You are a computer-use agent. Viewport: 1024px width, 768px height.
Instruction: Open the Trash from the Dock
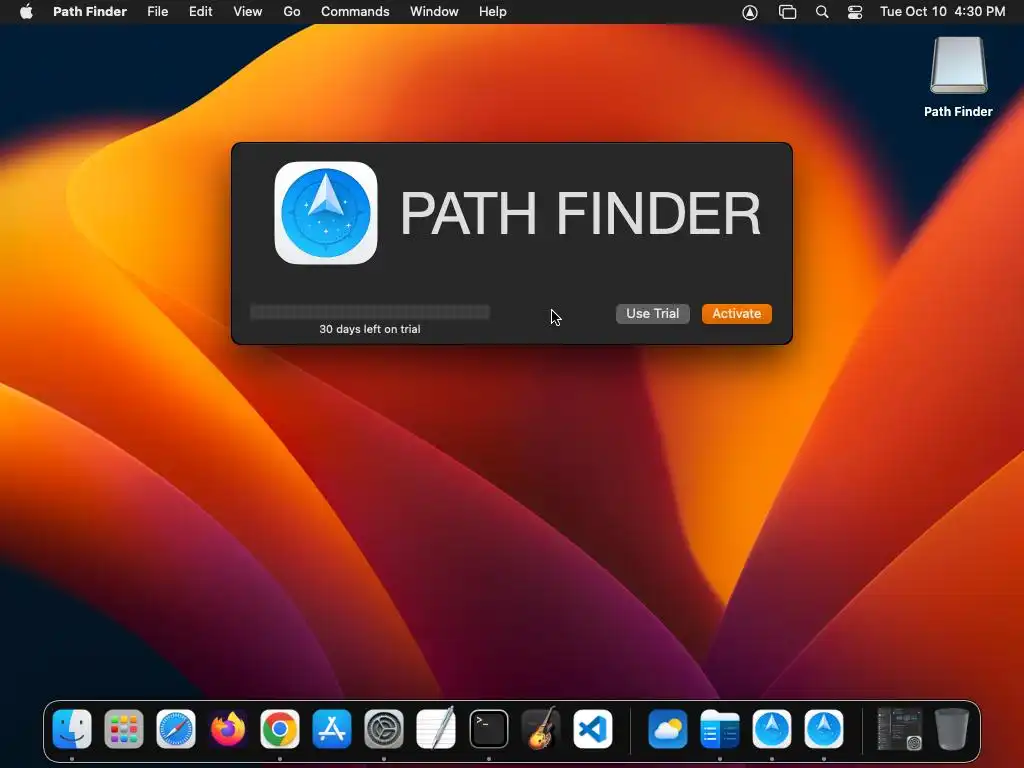(x=952, y=729)
